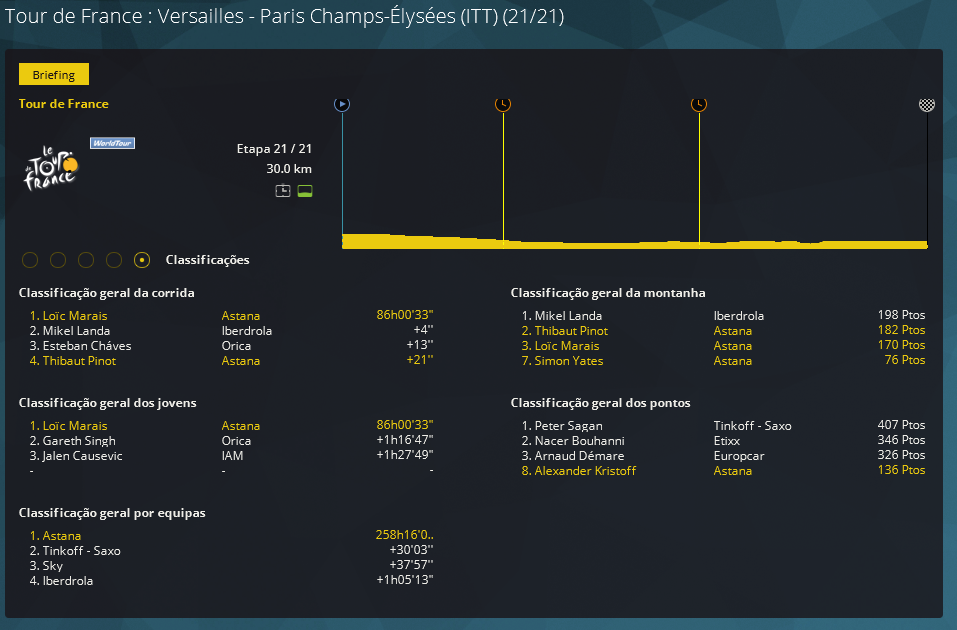The image size is (957, 630).
Task: Click the Classificação geral dos pontos heading
Action: [601, 403]
